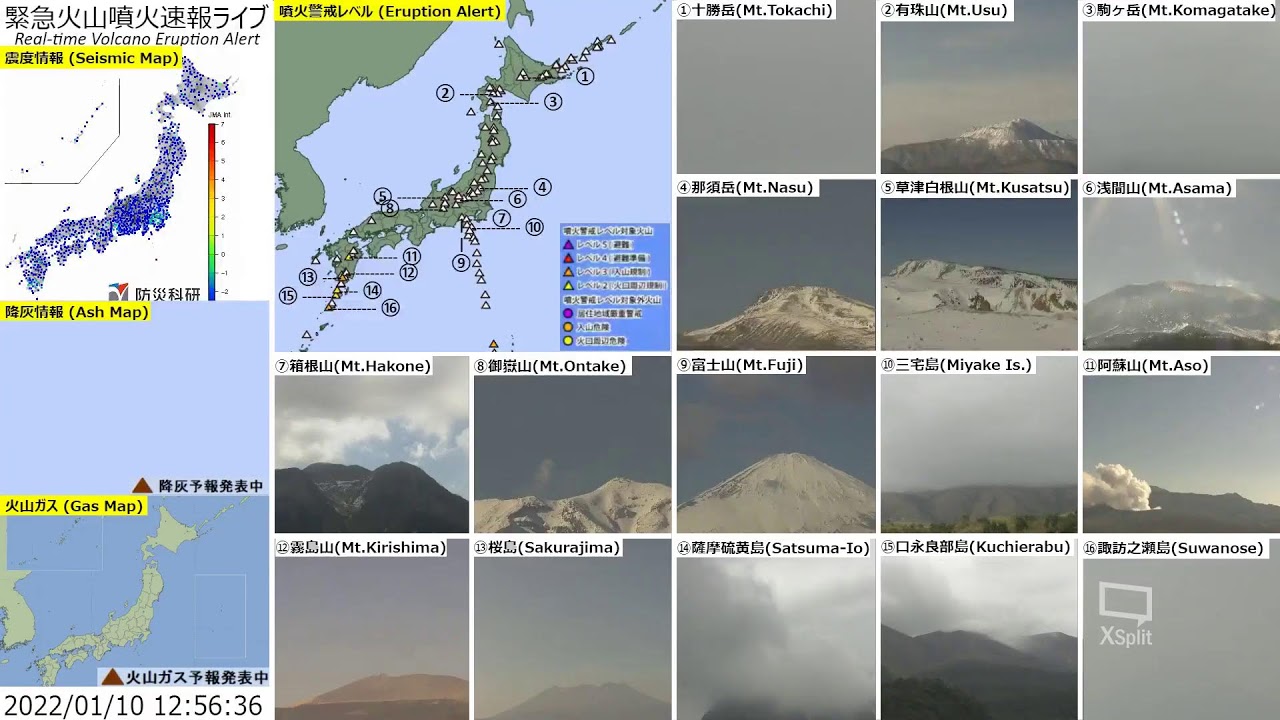Select map marker ⑬ for Sakurajima
The height and width of the screenshot is (720, 1280).
[308, 277]
